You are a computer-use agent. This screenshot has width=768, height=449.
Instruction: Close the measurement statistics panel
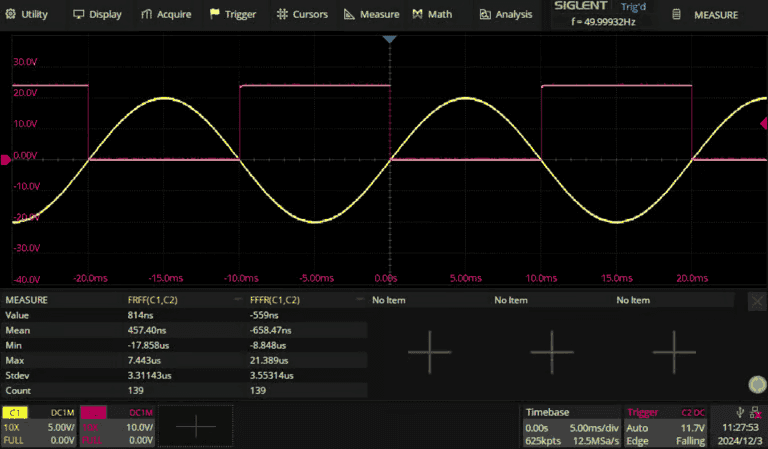pos(757,301)
